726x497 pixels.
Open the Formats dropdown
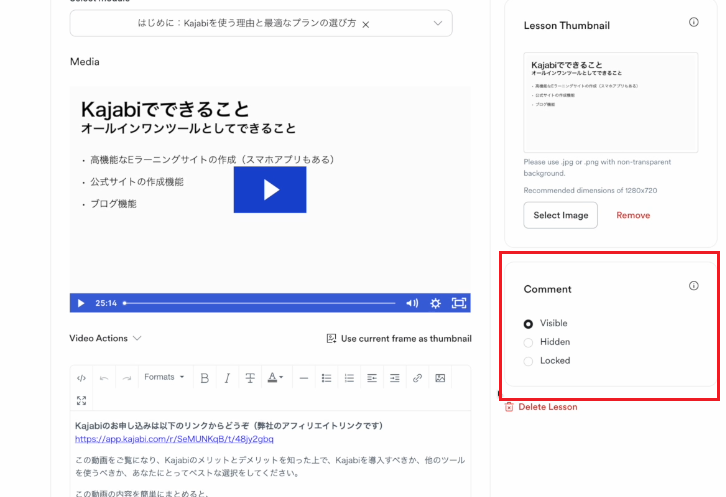[164, 377]
